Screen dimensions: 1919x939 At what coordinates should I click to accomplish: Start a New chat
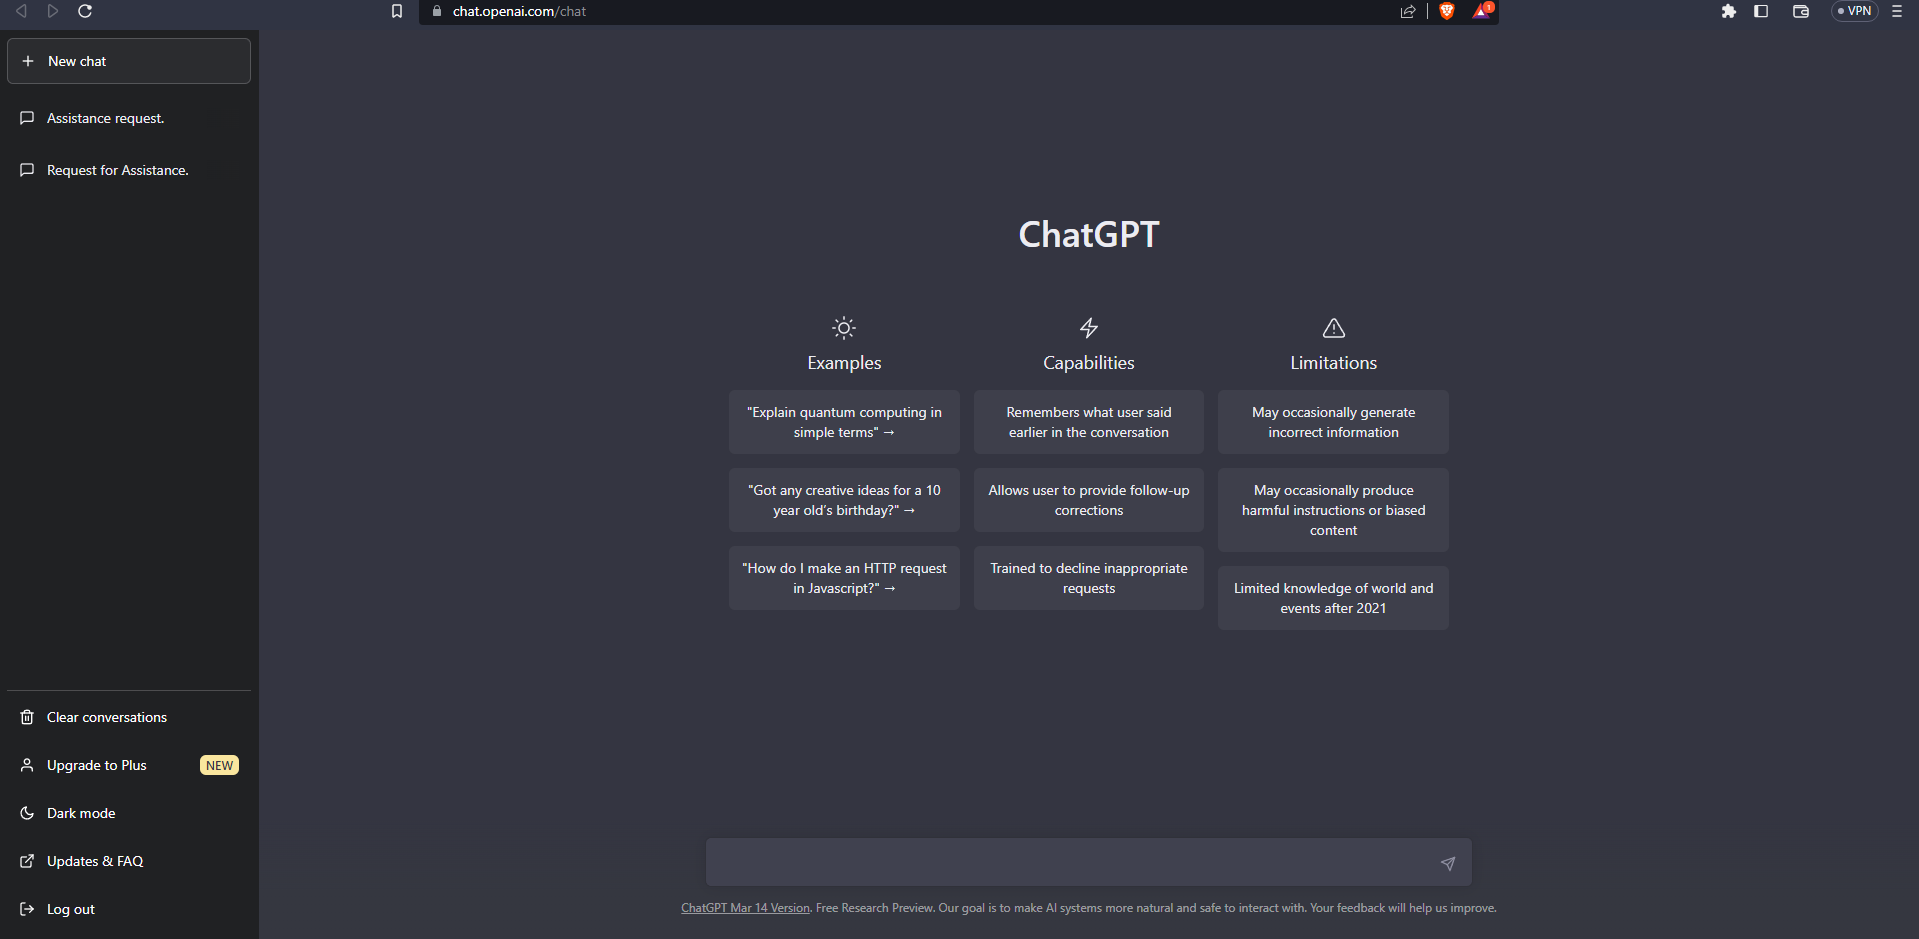129,61
